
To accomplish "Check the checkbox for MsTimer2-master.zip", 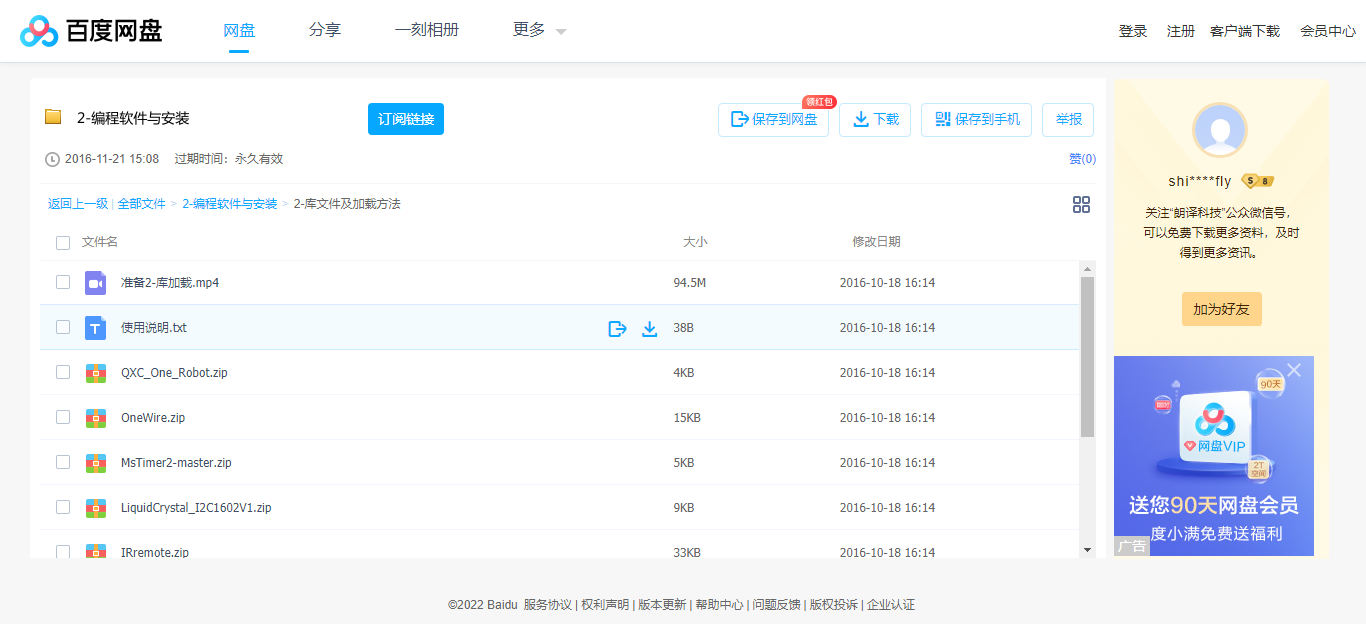I will click(x=62, y=462).
